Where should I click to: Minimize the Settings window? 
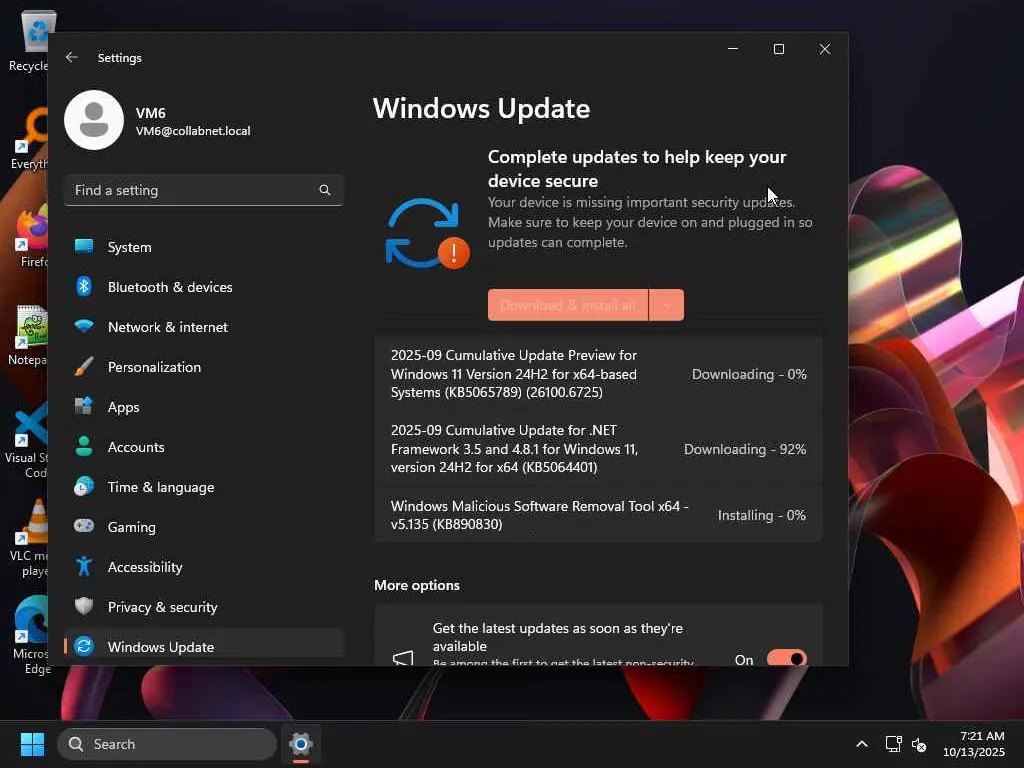click(x=733, y=49)
